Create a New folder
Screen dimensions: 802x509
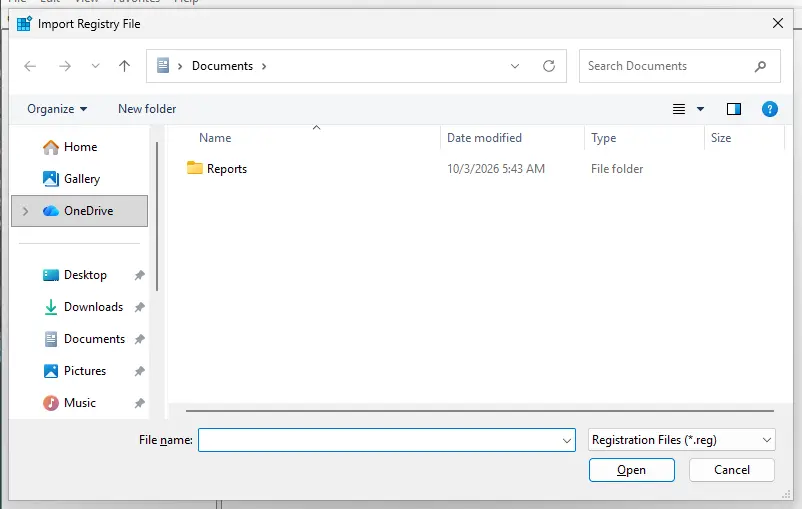[x=147, y=109]
